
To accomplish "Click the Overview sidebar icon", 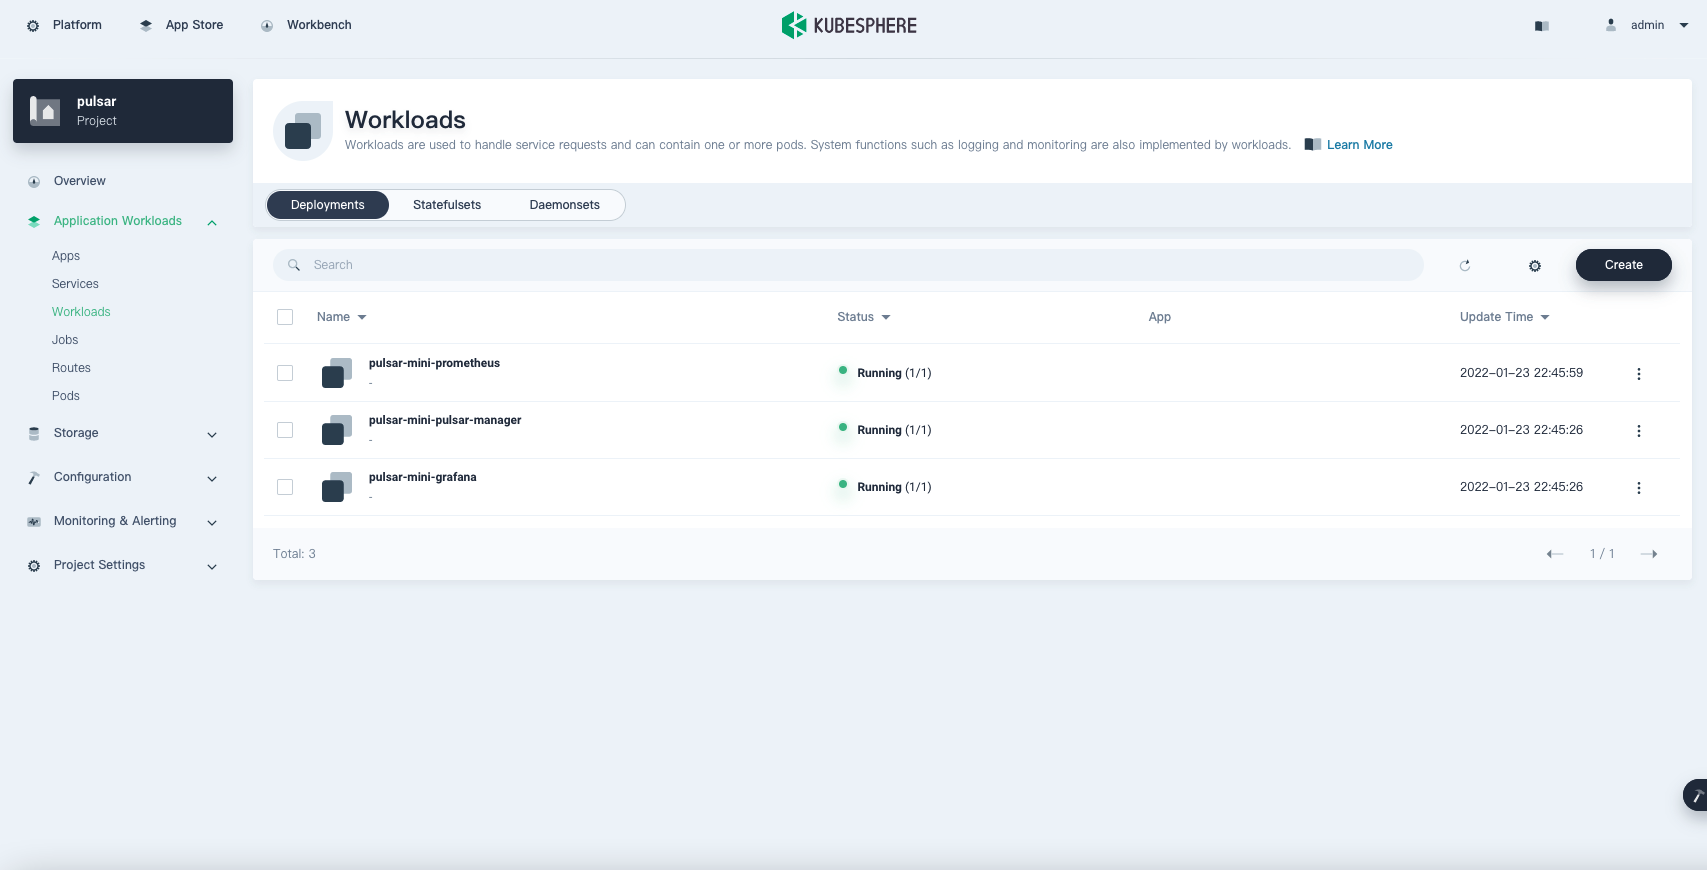I will pos(34,182).
